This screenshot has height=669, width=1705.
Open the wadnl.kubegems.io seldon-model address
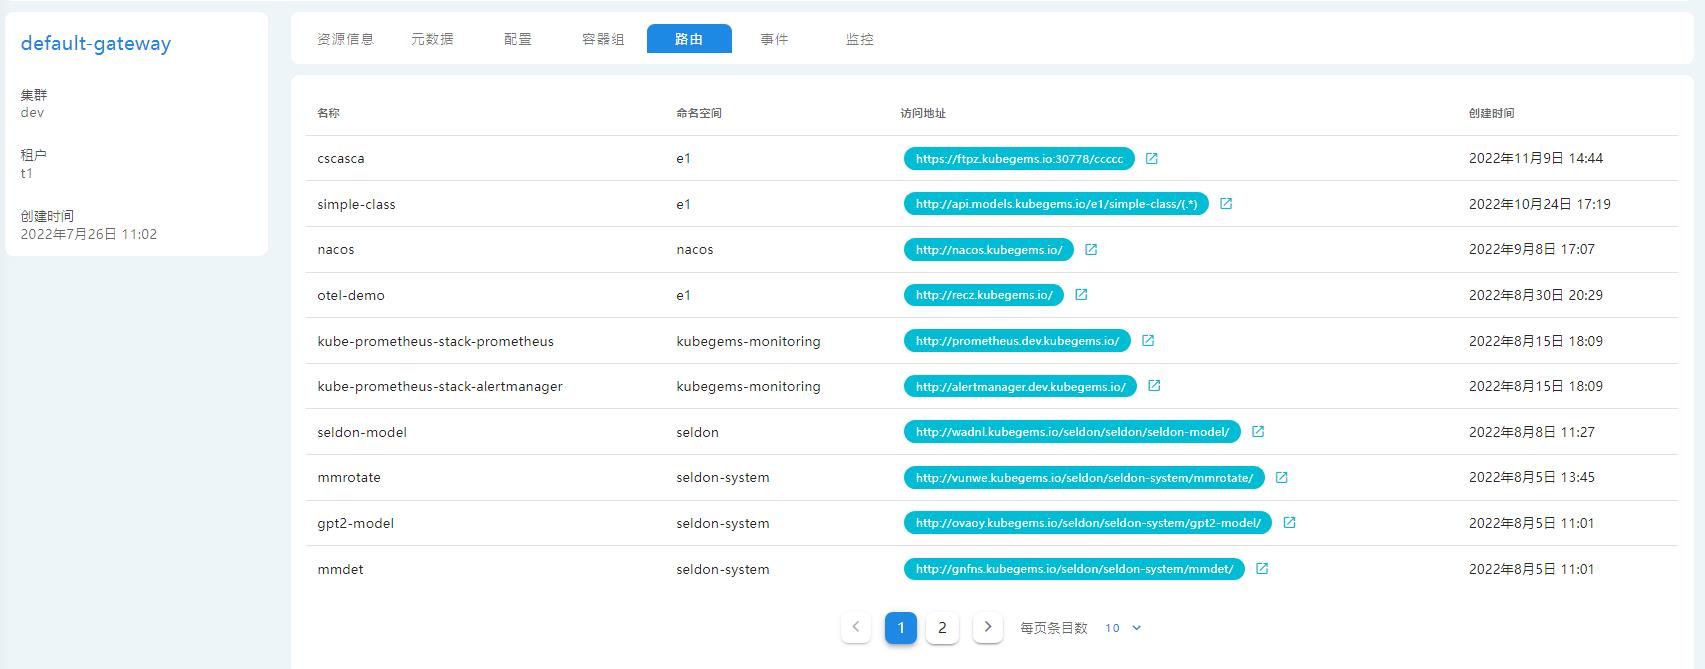coord(1072,432)
